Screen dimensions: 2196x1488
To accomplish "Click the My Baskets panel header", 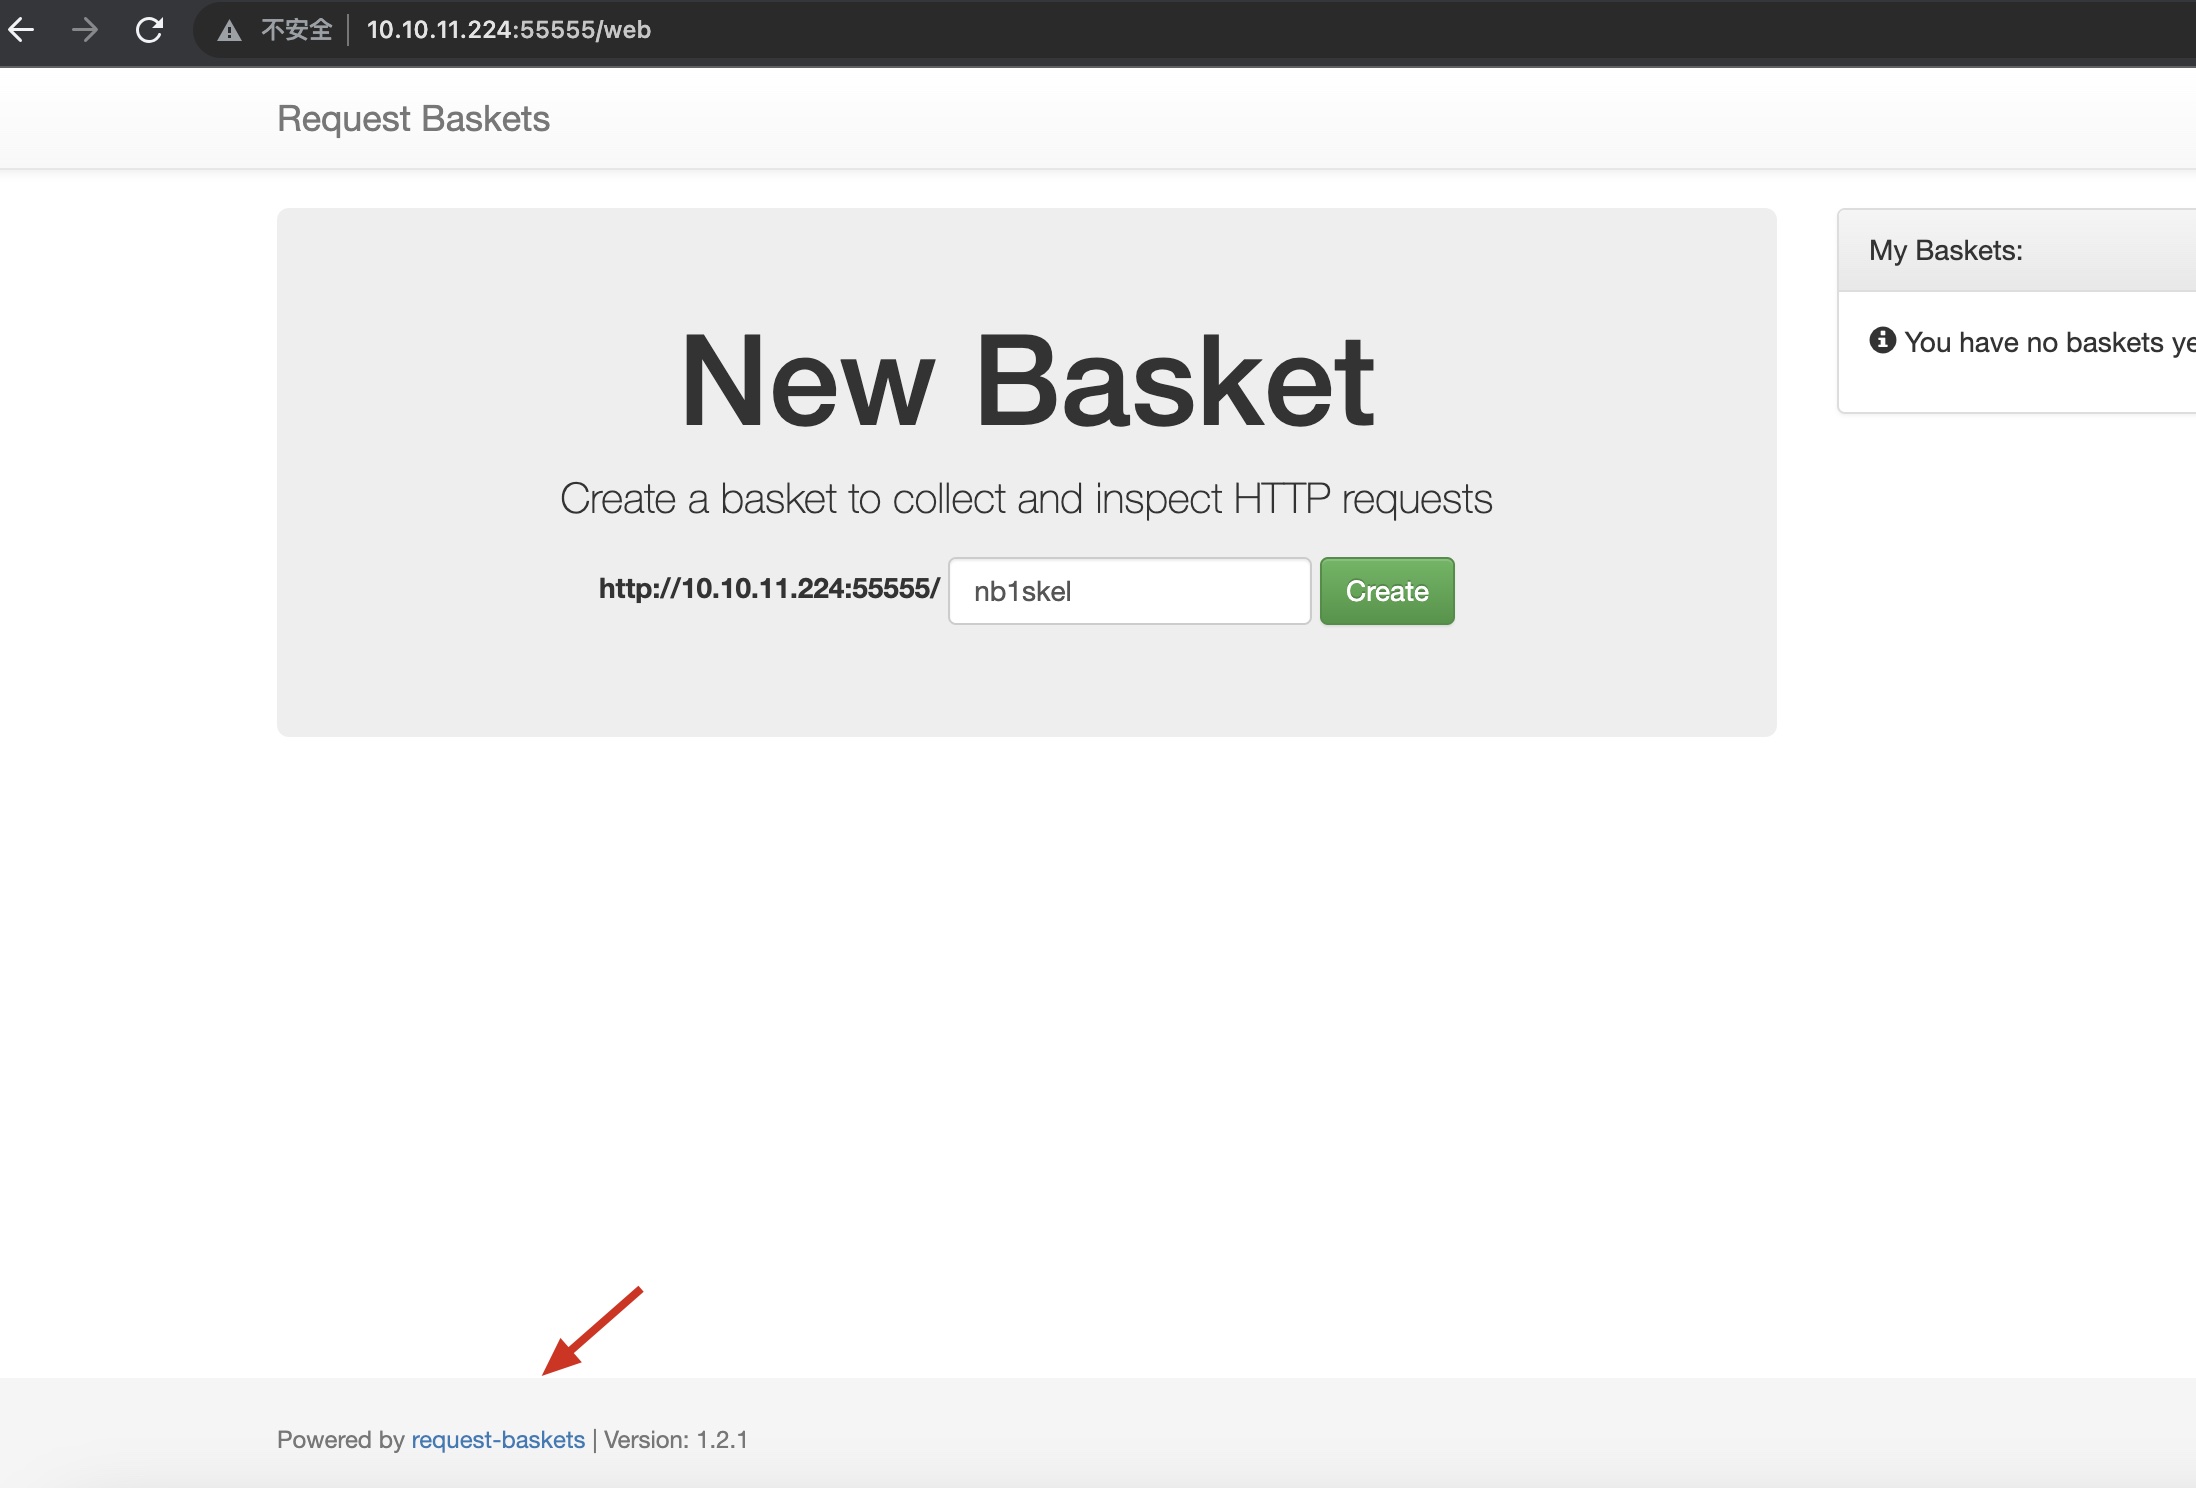I will (x=1945, y=250).
